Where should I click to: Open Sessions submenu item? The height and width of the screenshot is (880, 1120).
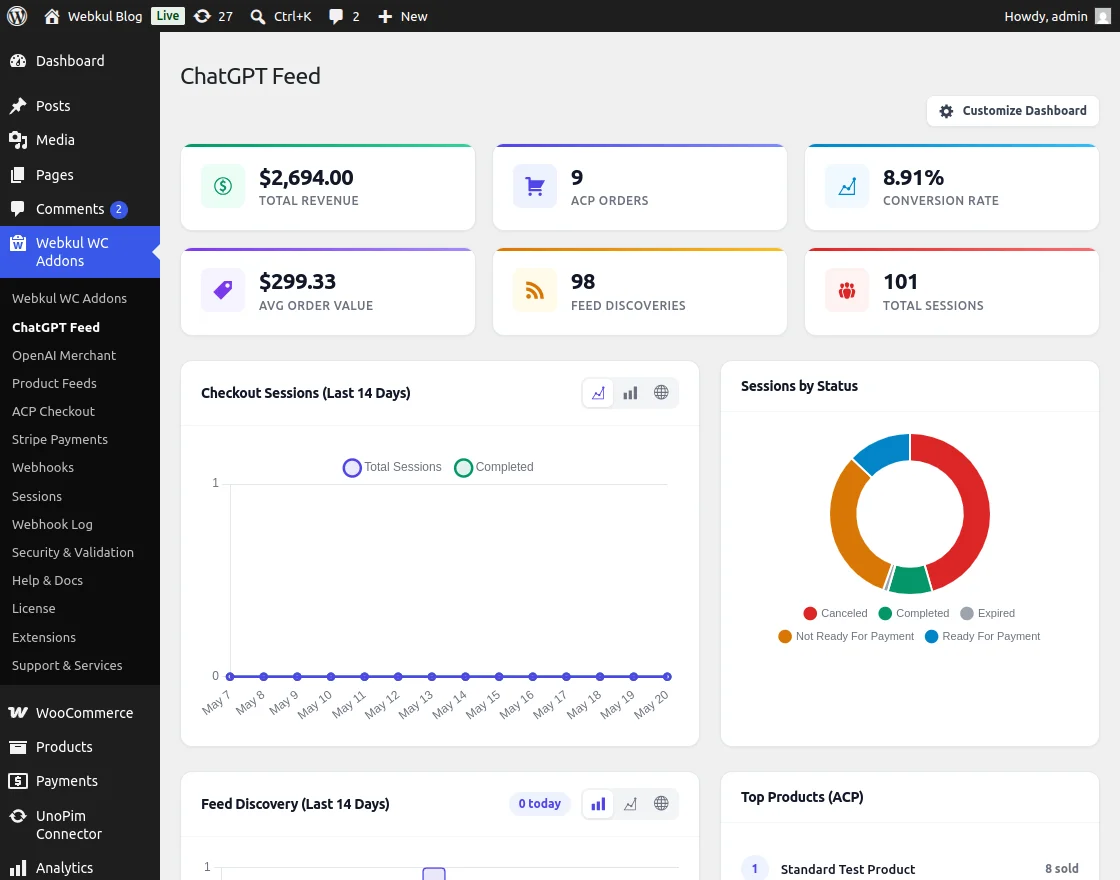click(x=37, y=496)
